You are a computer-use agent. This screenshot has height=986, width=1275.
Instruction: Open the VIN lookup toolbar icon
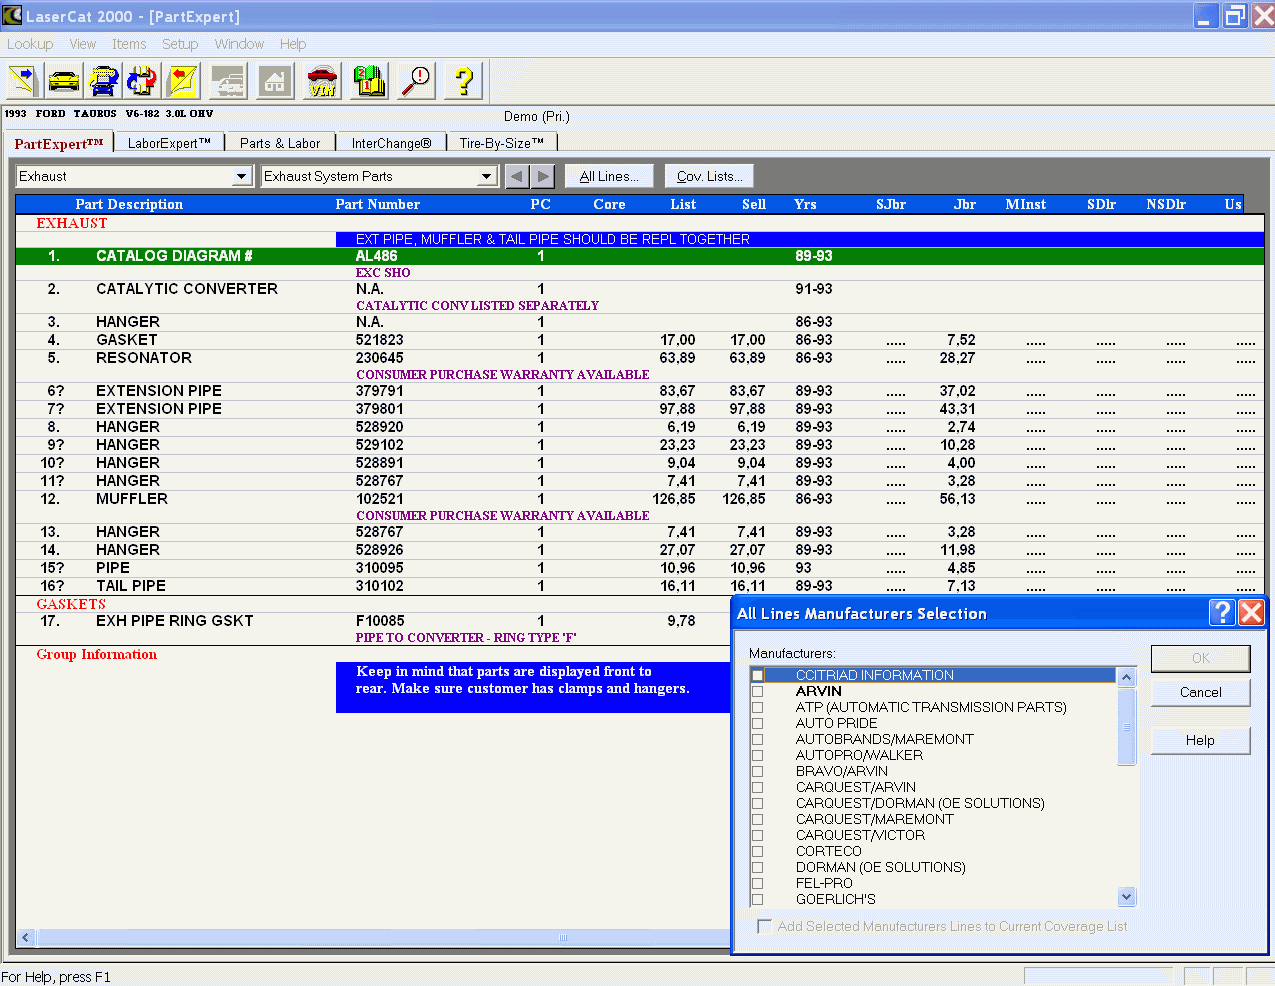coord(322,81)
